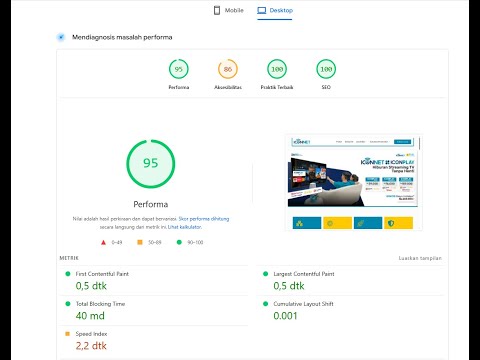
Task: Open the Praktik Terbaik score gauge
Action: [277, 69]
